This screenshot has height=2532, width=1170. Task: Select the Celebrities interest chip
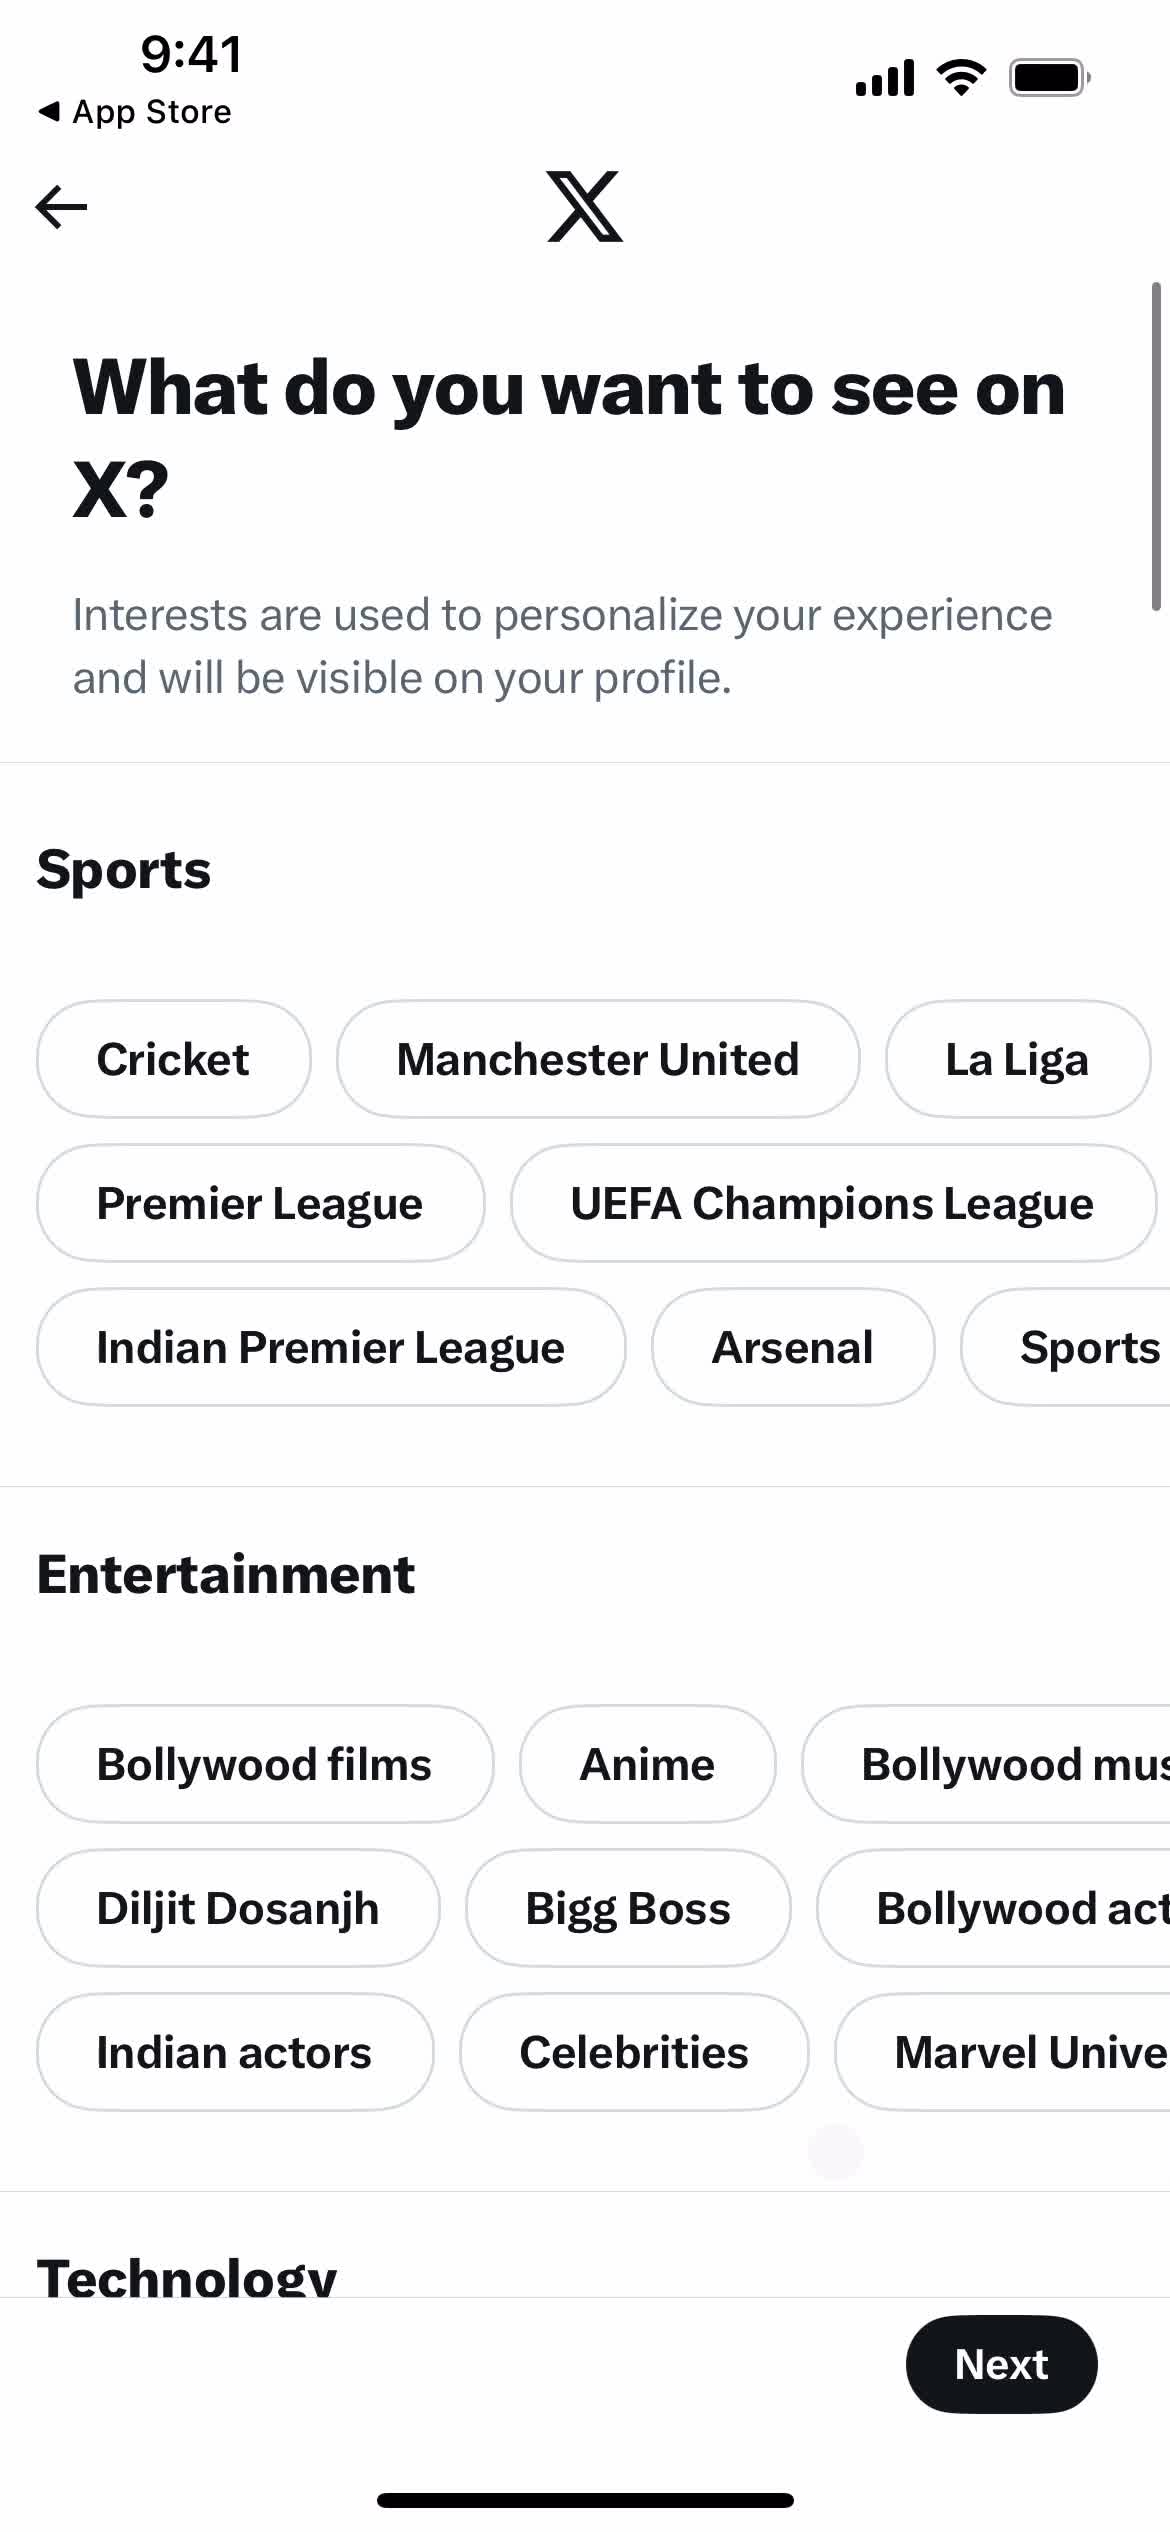coord(633,2052)
